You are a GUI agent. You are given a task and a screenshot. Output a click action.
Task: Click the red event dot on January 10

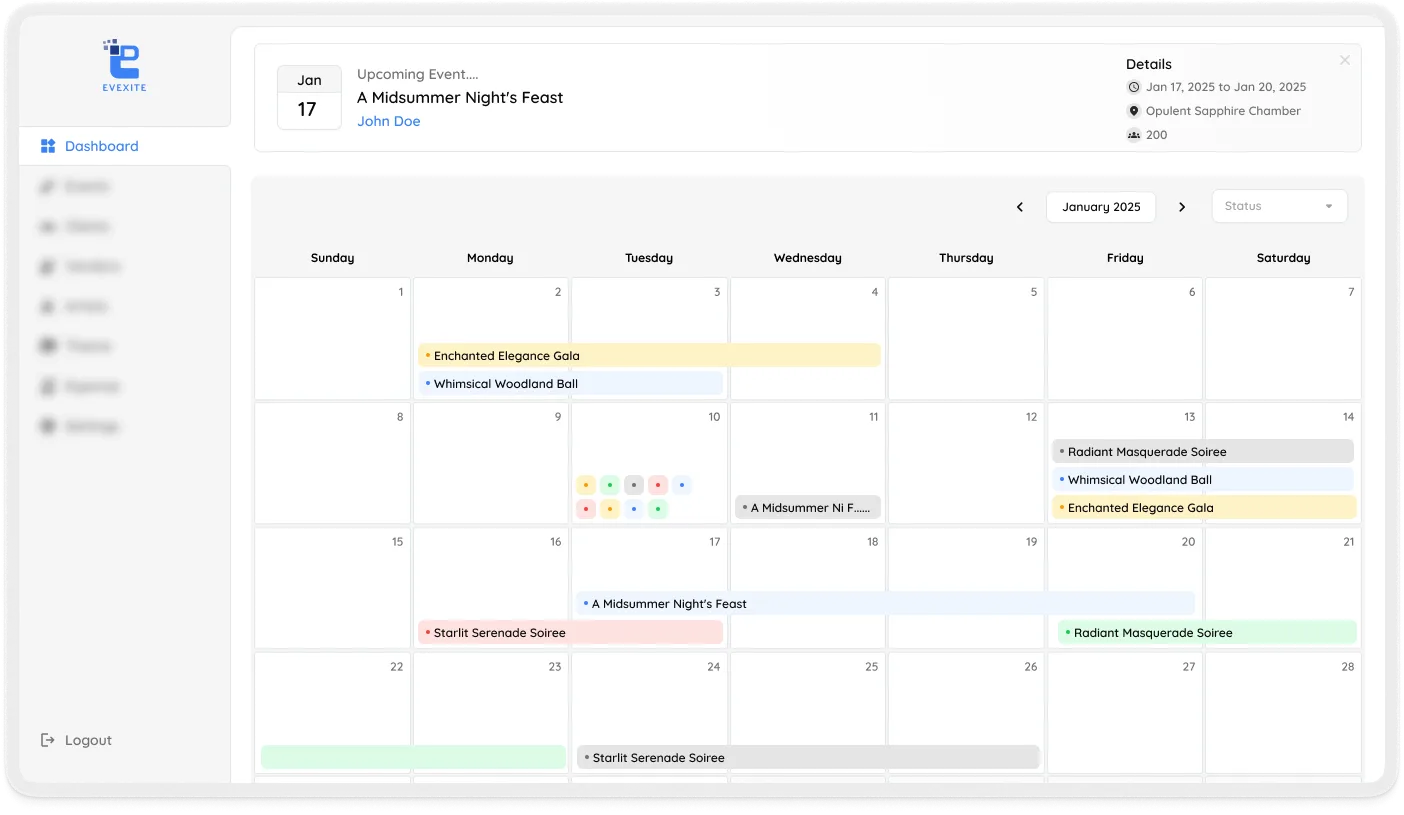(x=658, y=484)
